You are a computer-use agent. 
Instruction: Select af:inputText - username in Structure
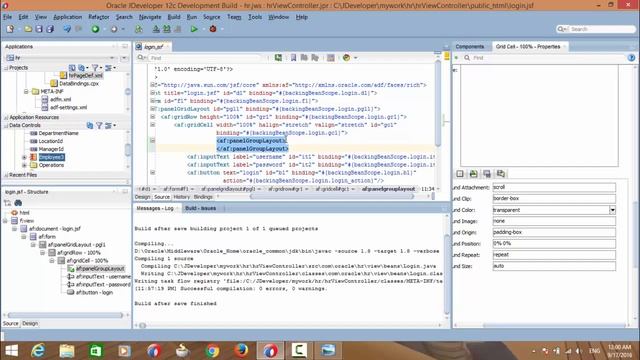[x=103, y=277]
